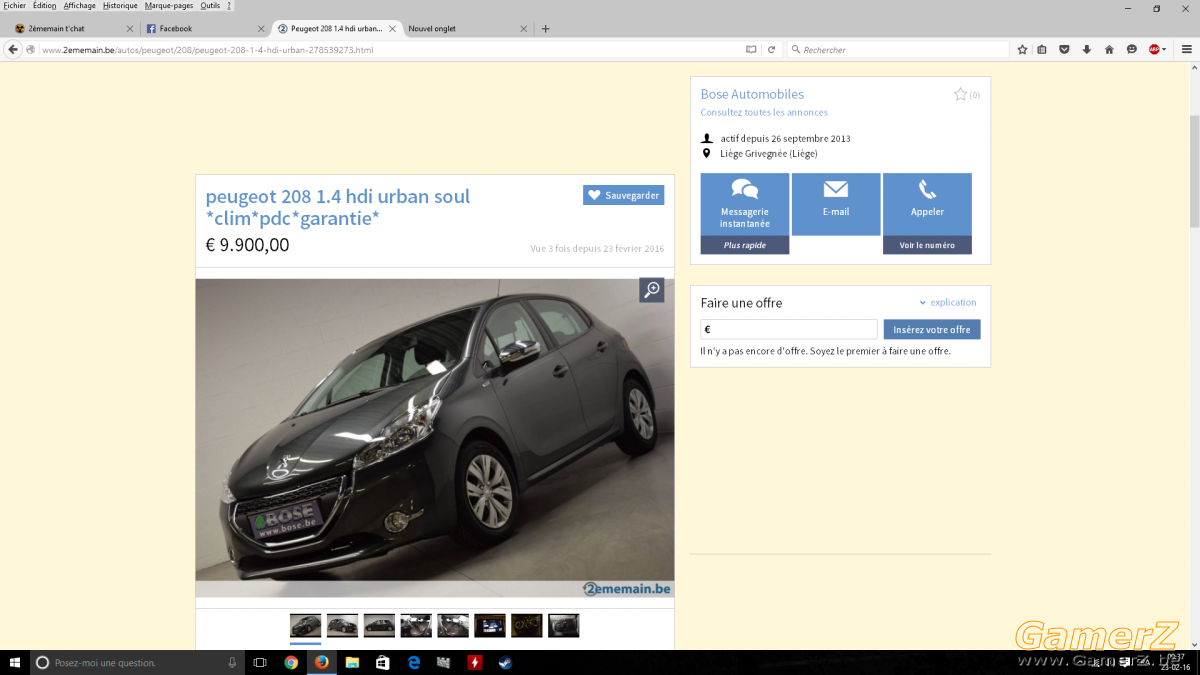Screen dimensions: 1200x675
Task: Select the fourth car thumbnail
Action: click(x=416, y=626)
